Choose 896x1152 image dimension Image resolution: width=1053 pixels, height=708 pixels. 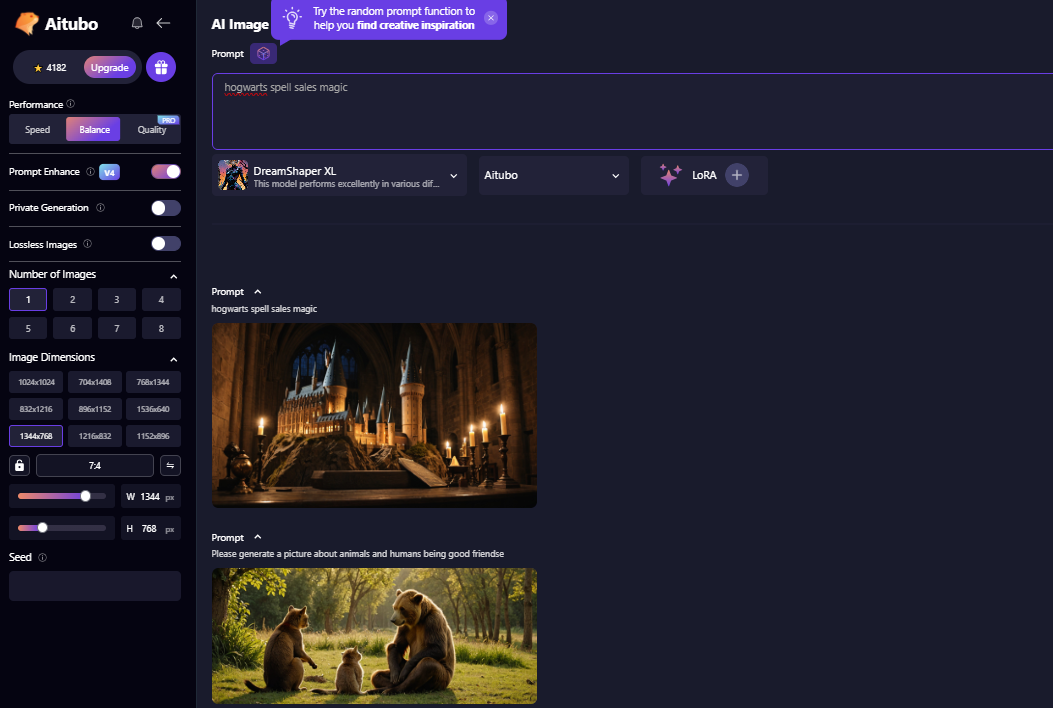95,409
